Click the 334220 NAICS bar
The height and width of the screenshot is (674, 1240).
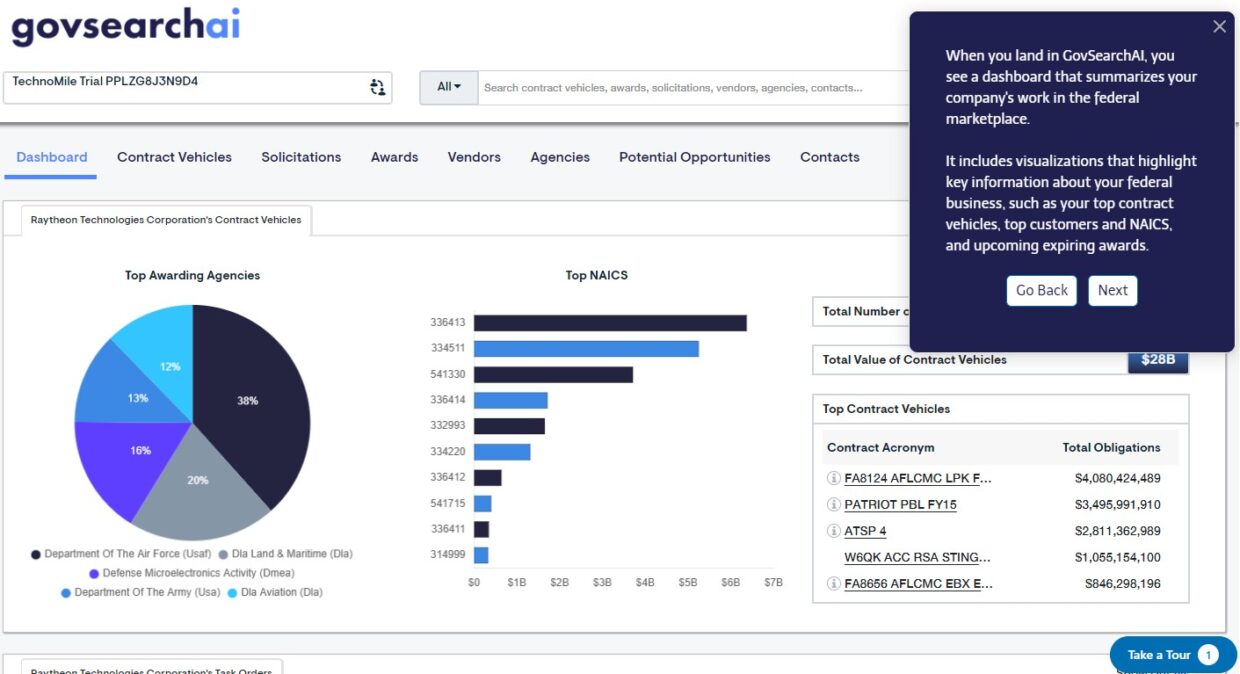pyautogui.click(x=502, y=452)
